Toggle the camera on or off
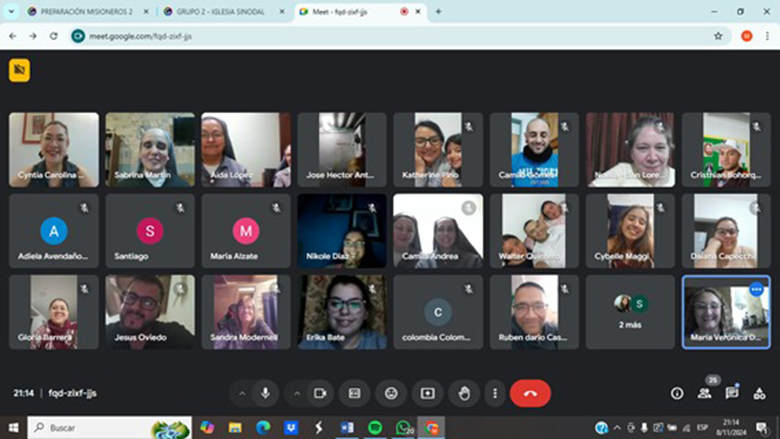Image resolution: width=780 pixels, height=439 pixels. [320, 393]
